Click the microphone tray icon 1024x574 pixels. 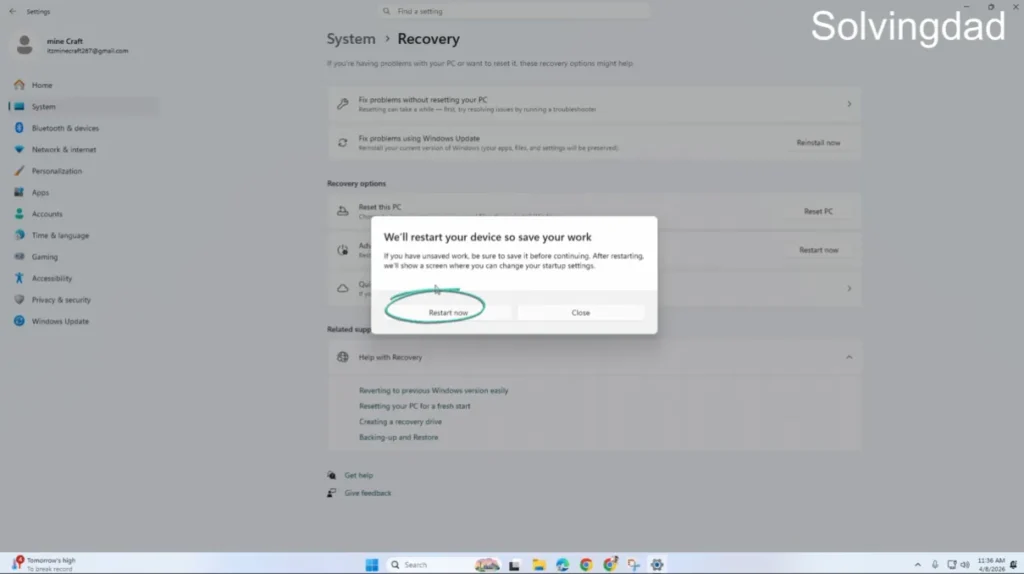pyautogui.click(x=935, y=565)
